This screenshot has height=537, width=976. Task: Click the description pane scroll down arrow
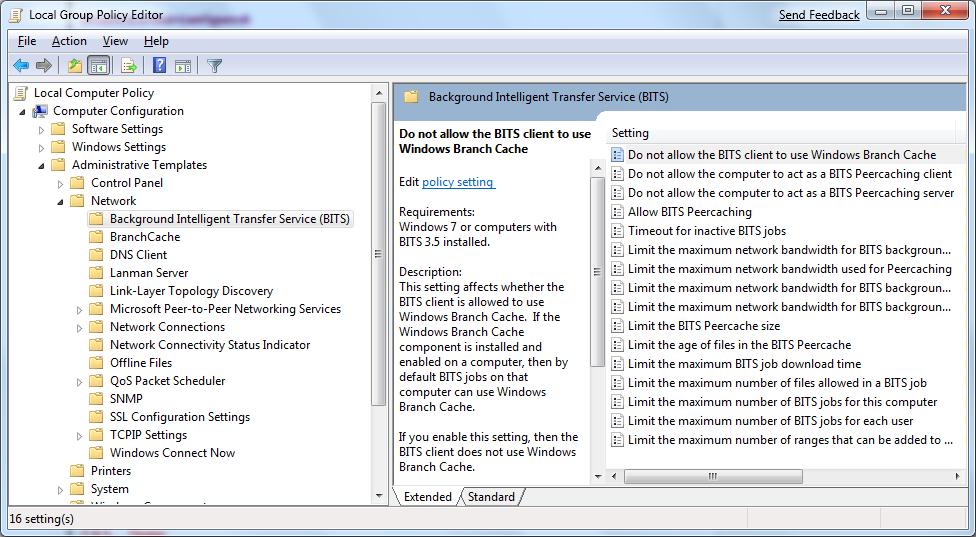[598, 477]
